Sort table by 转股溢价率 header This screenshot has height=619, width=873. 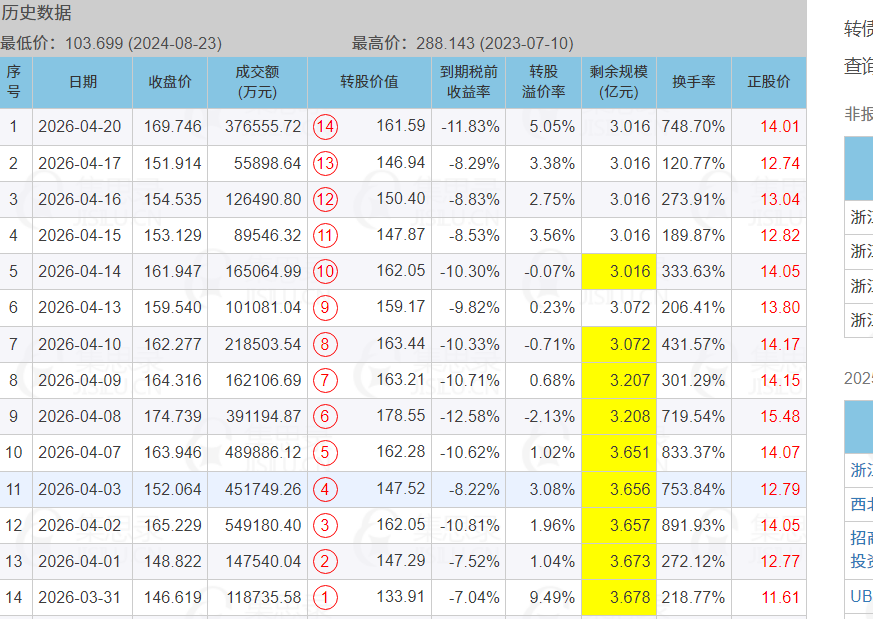[543, 82]
